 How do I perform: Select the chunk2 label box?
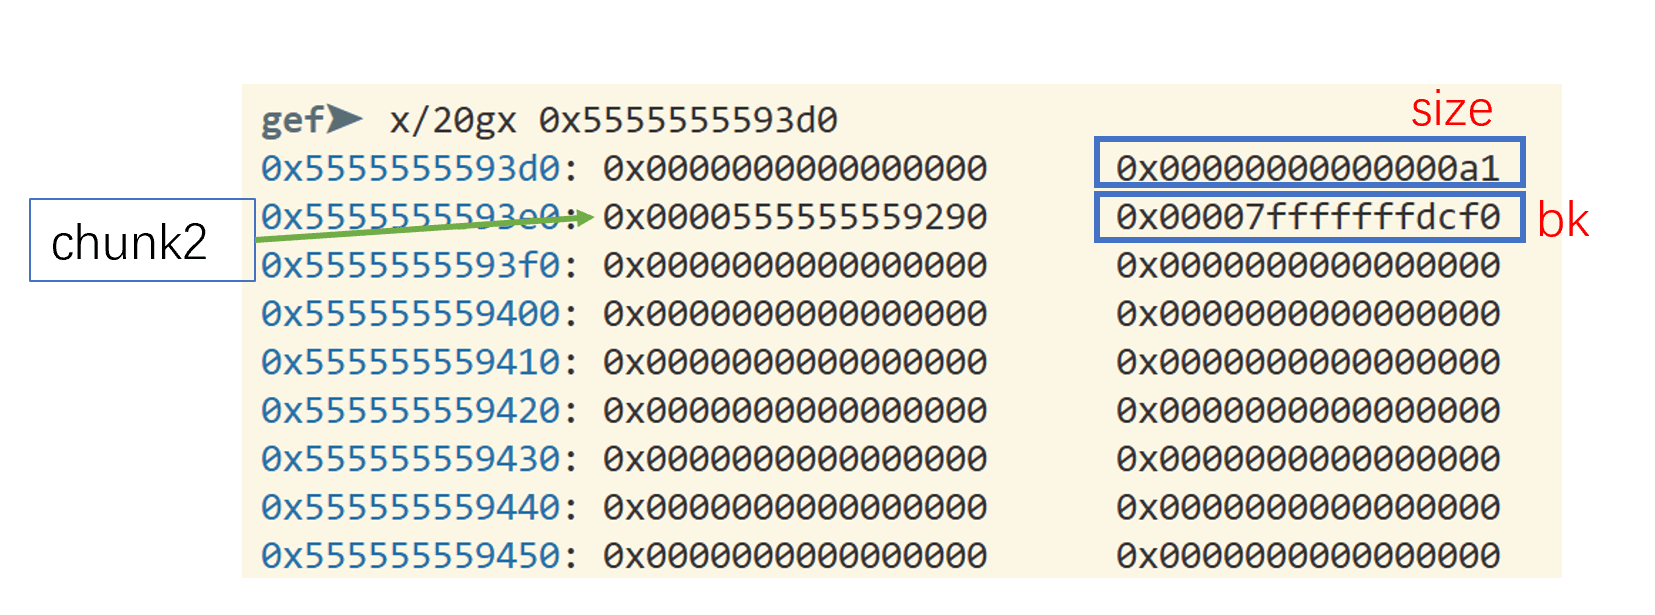click(142, 240)
